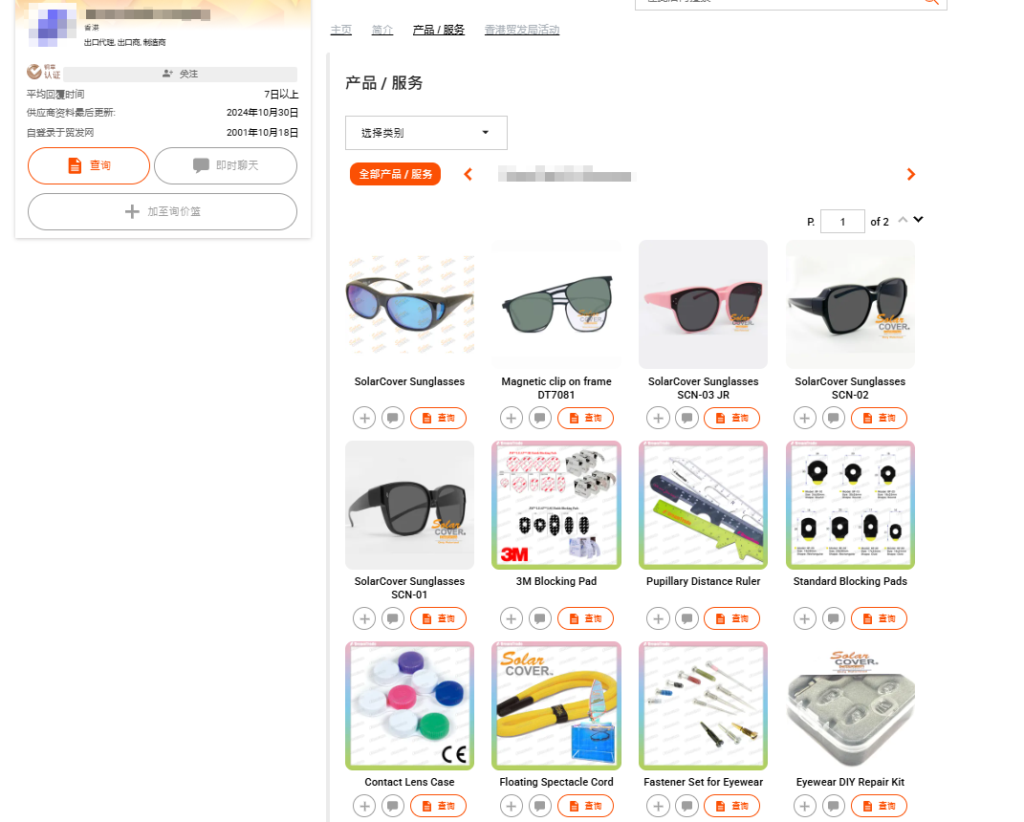Click plus icon under Pupillary Distance Ruler
Screen dimensions: 1024x822
coord(658,619)
